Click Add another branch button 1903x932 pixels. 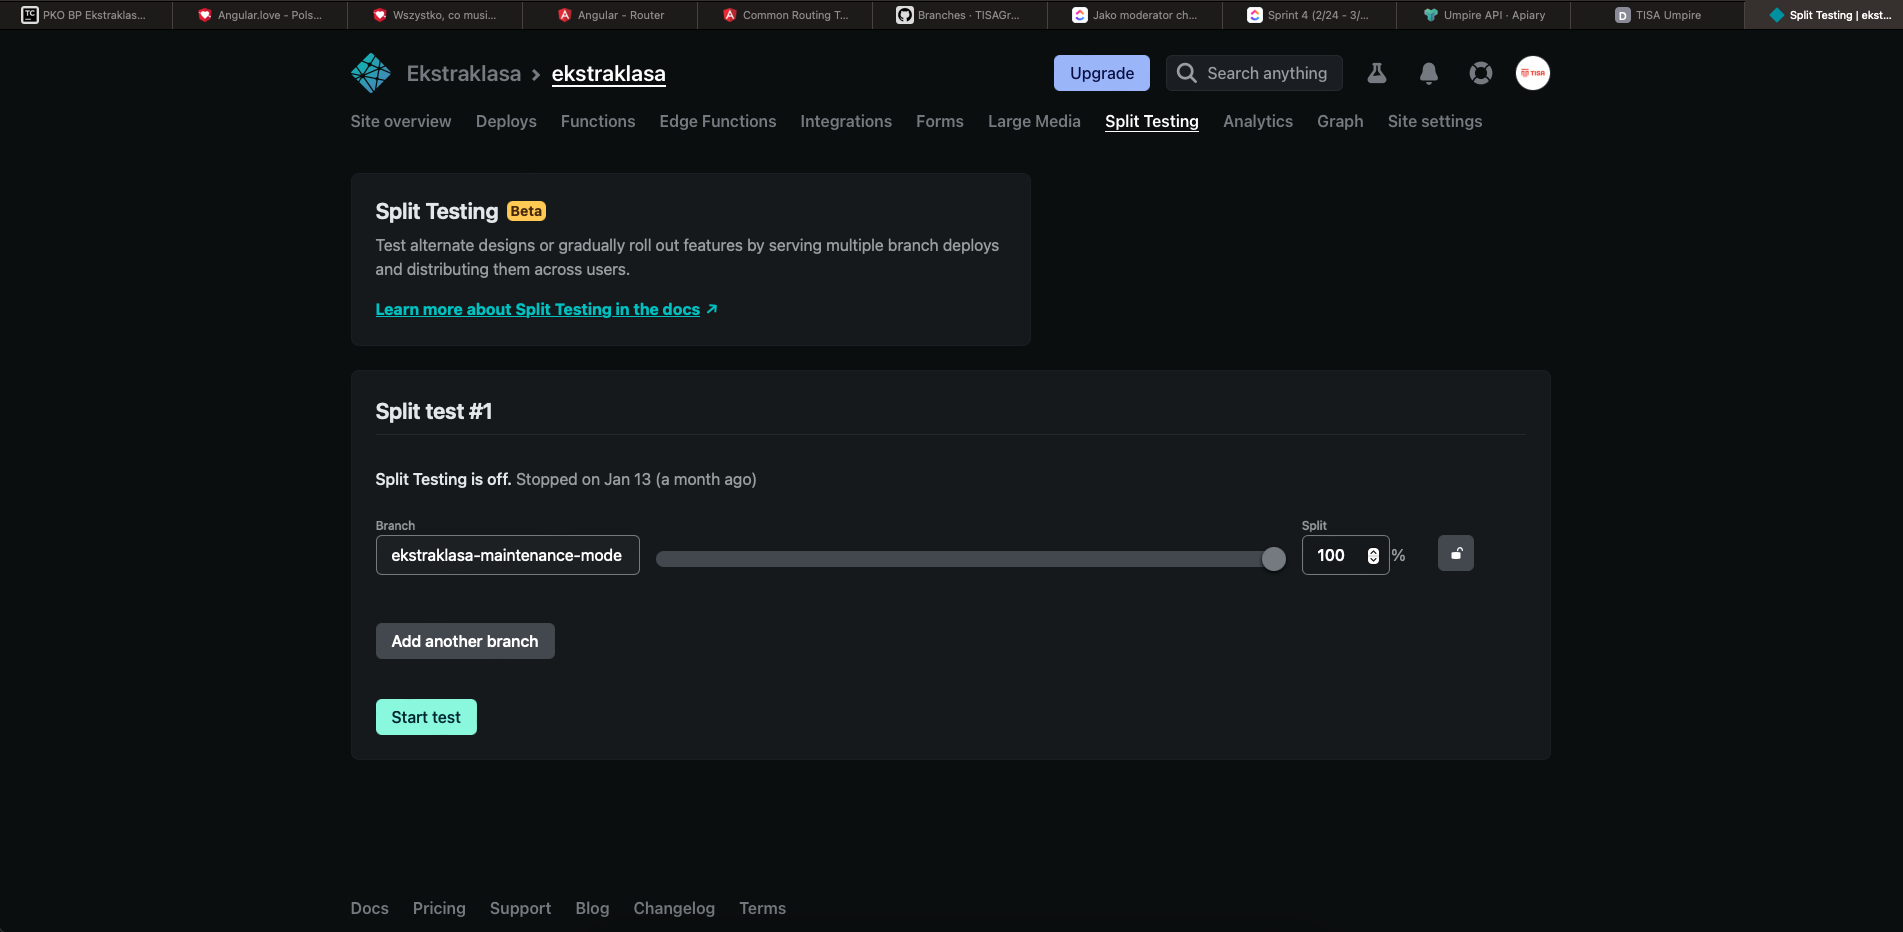pyautogui.click(x=465, y=641)
